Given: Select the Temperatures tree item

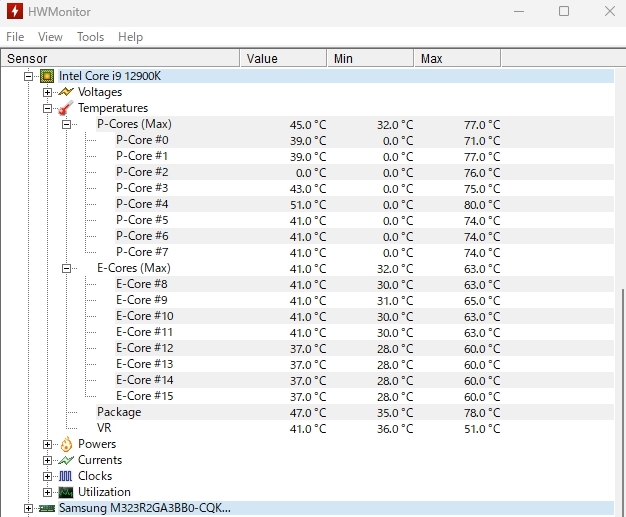Looking at the screenshot, I should pyautogui.click(x=113, y=108).
